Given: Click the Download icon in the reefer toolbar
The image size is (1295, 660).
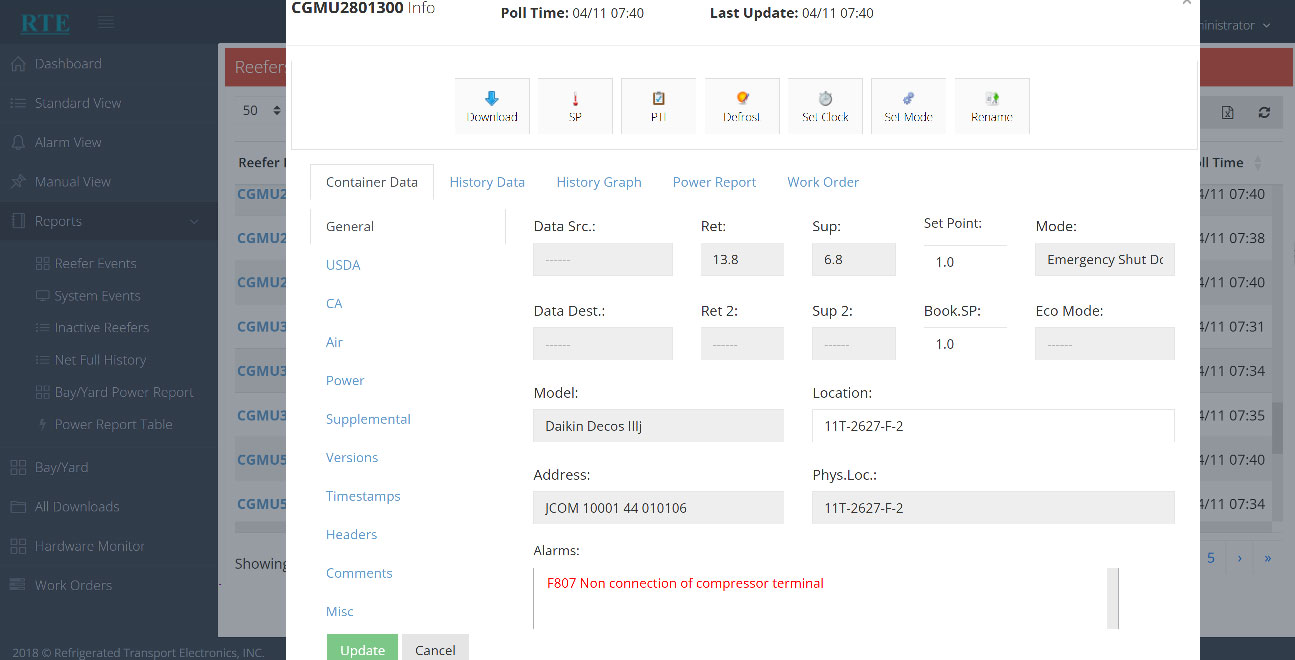Looking at the screenshot, I should (492, 105).
